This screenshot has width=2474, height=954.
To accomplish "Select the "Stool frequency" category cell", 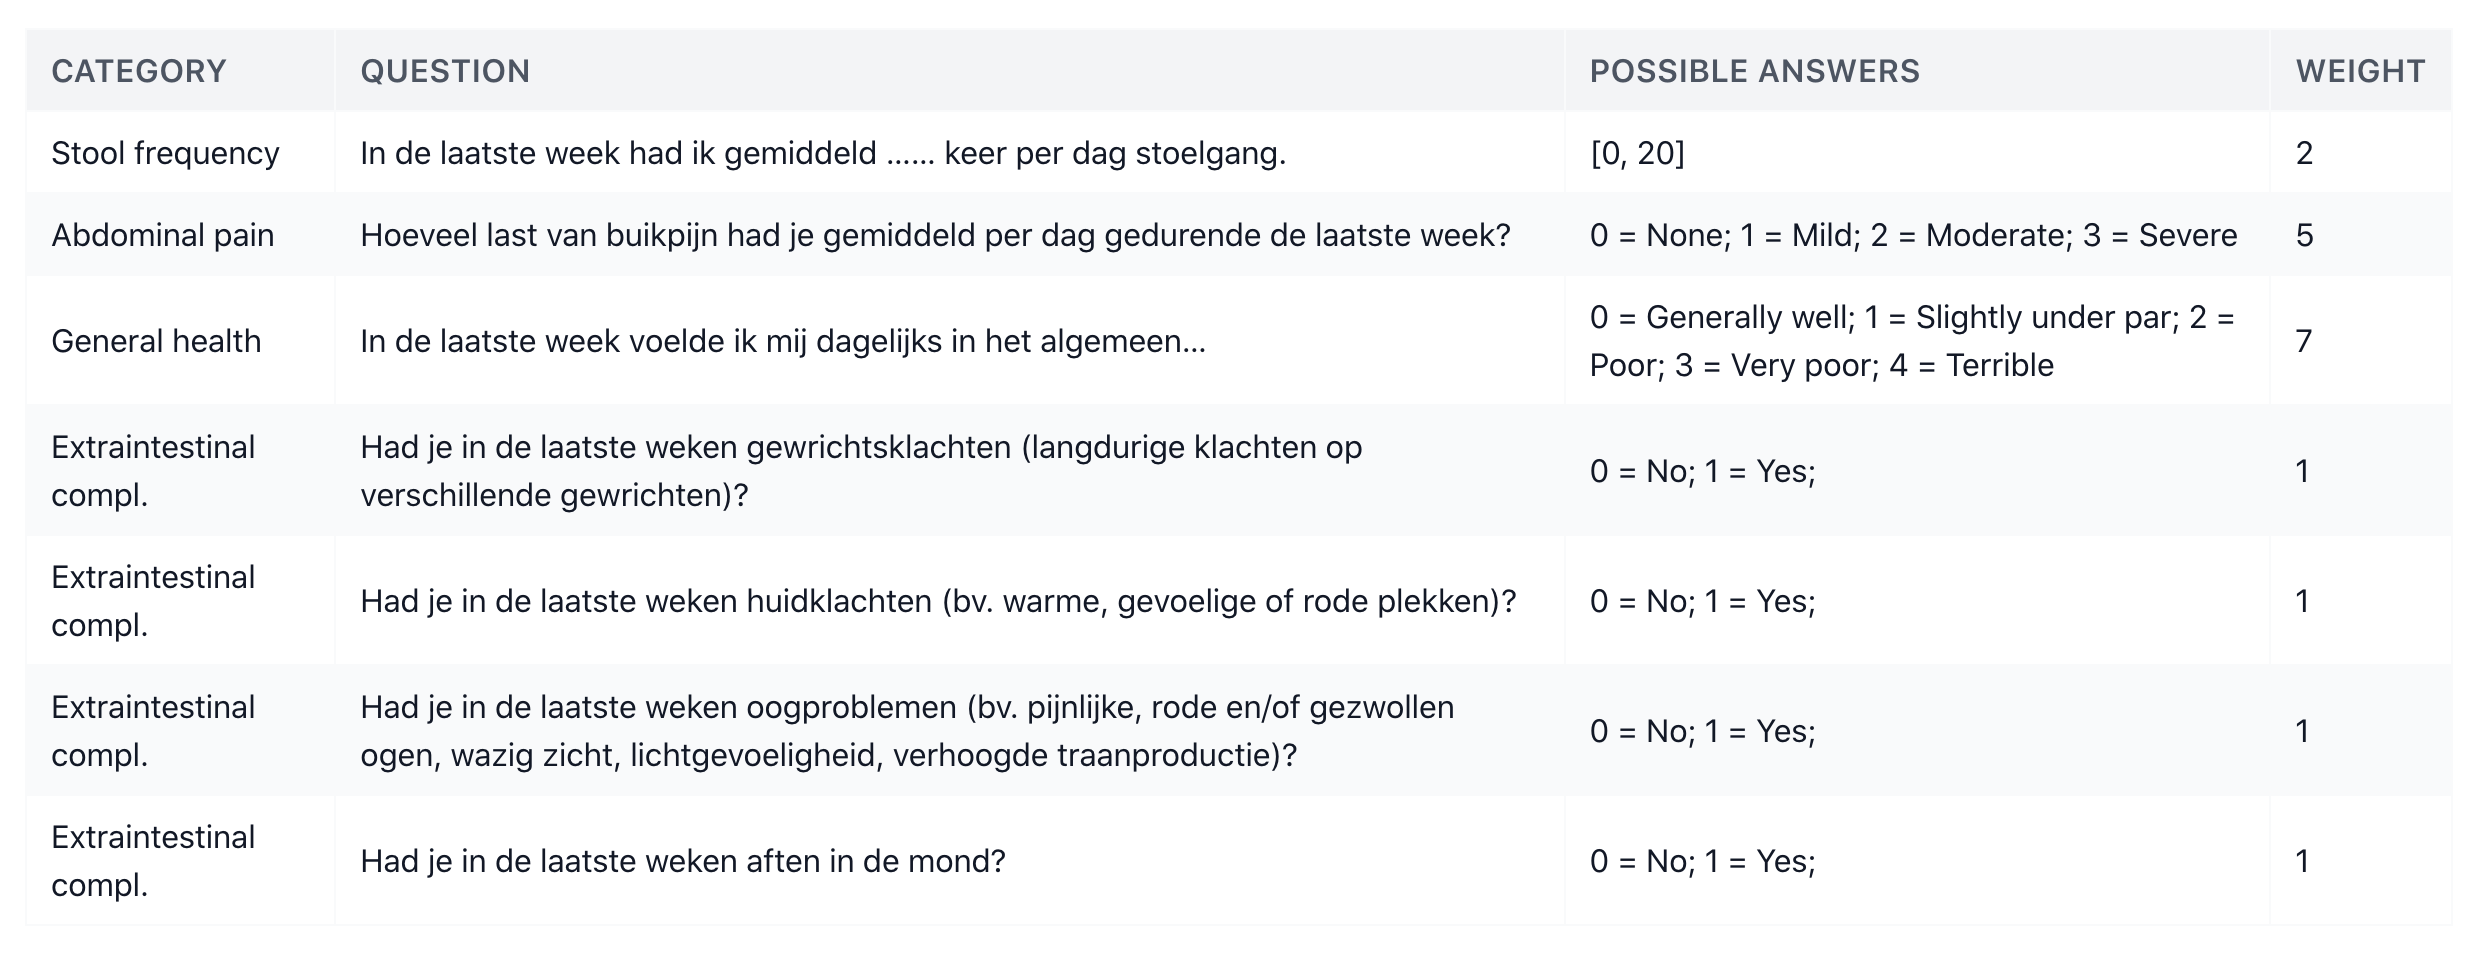I will 165,153.
